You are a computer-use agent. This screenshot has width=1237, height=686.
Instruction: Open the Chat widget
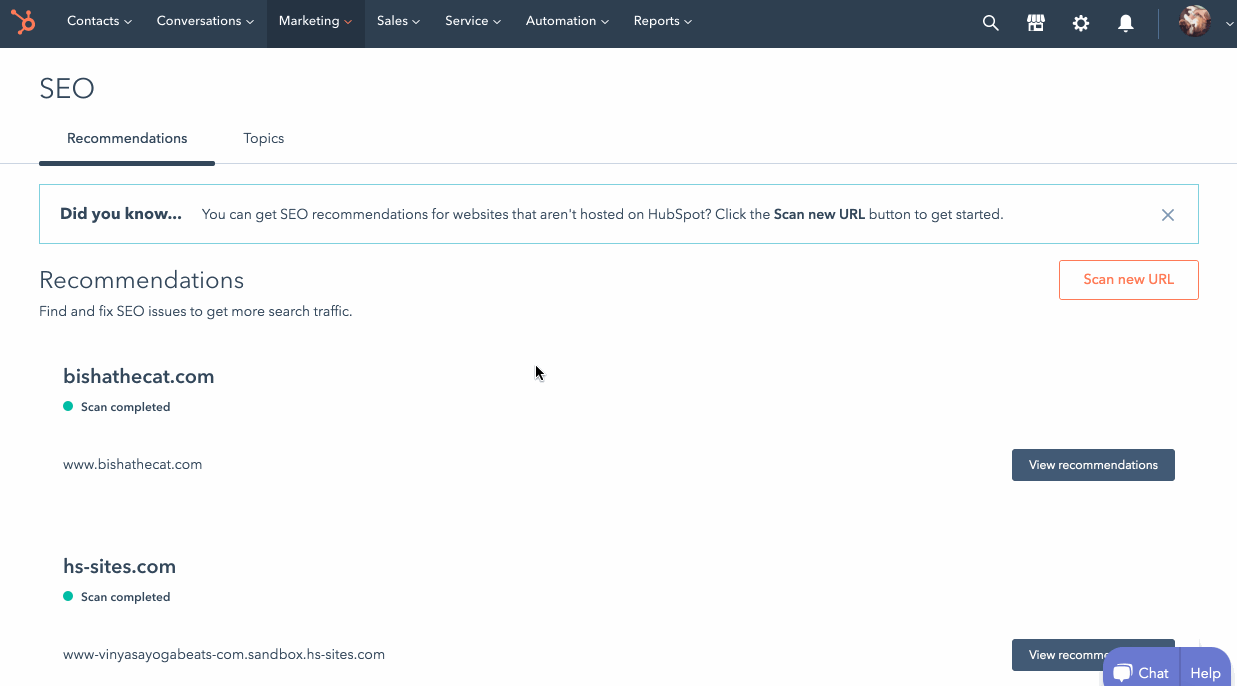point(1141,672)
